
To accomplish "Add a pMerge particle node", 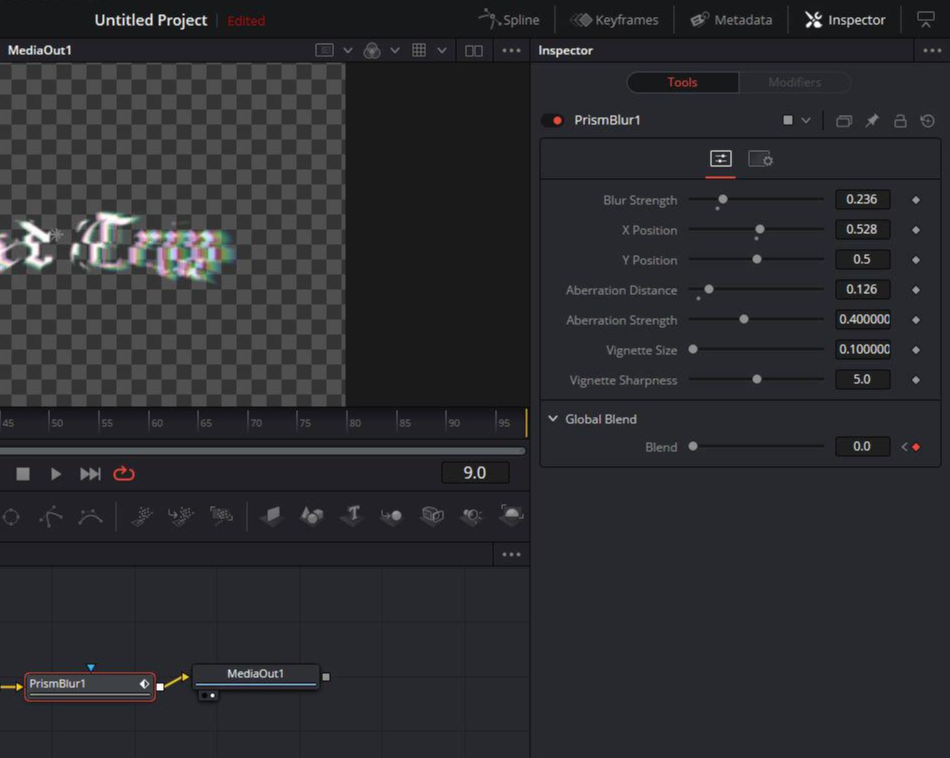I will [181, 516].
